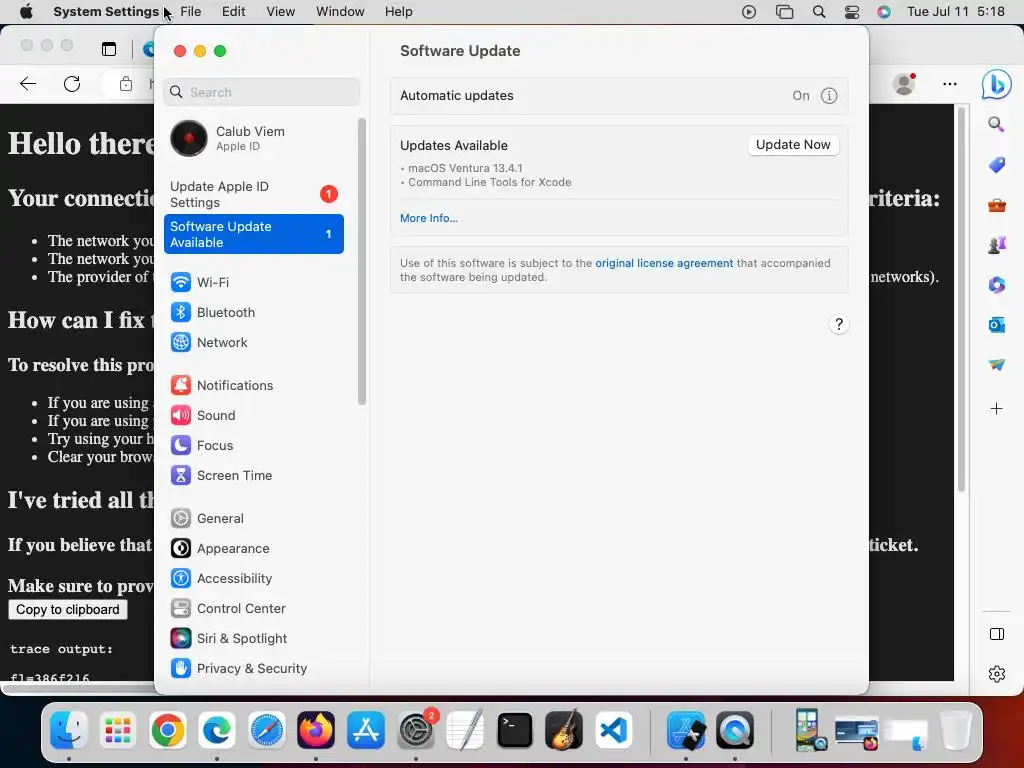Open Firefox from the Dock
Image resolution: width=1024 pixels, height=768 pixels.
click(x=316, y=729)
